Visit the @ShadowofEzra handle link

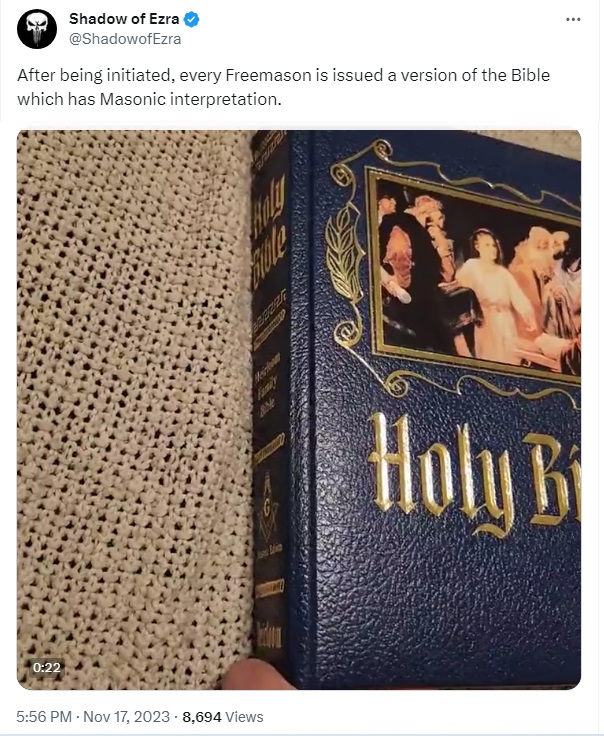point(125,39)
